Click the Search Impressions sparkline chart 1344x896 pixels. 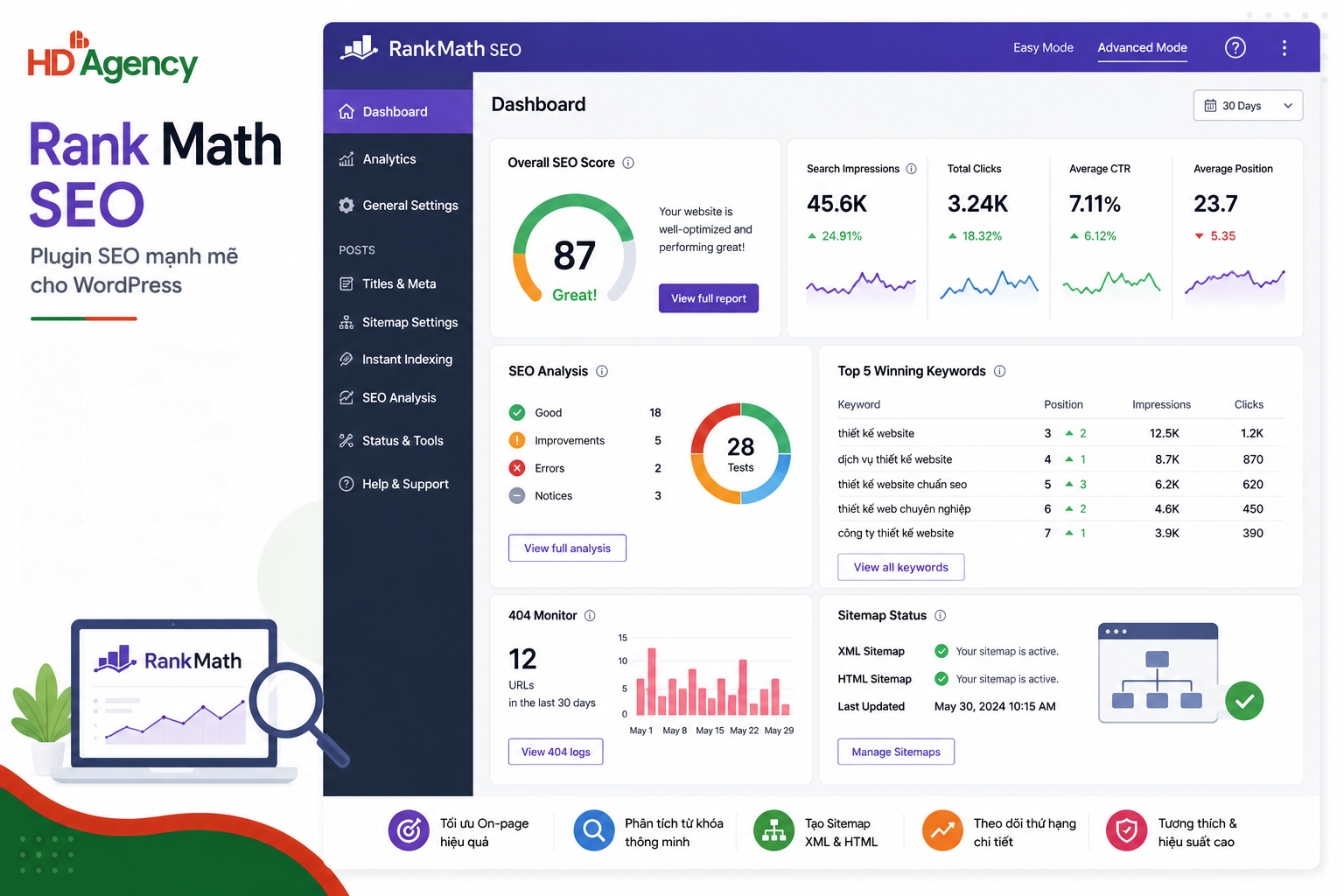(861, 287)
